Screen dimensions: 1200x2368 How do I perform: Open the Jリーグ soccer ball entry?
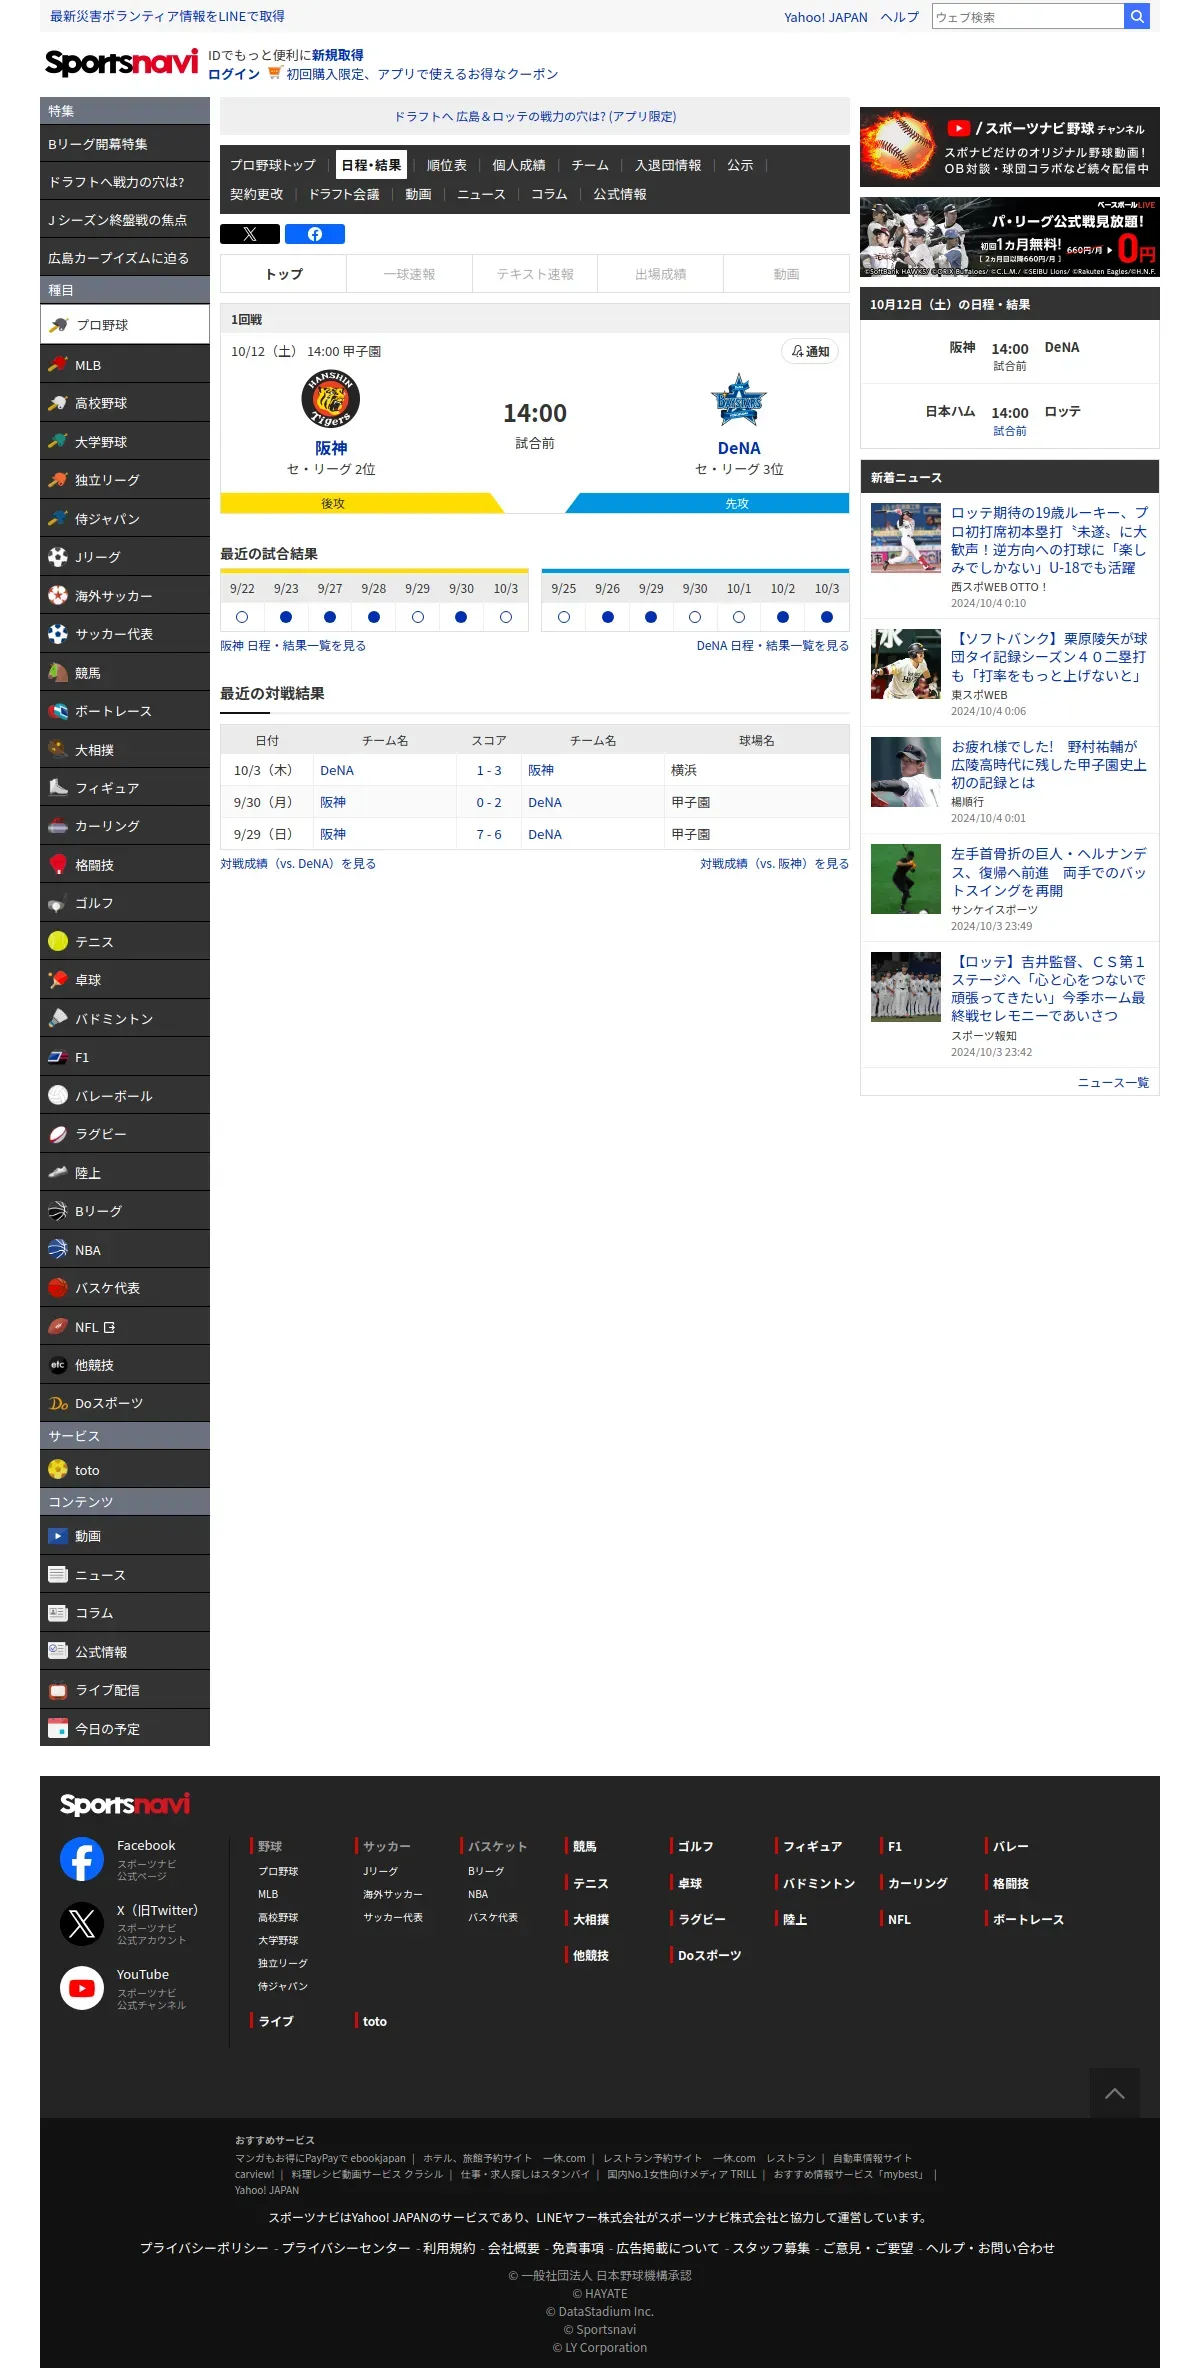pos(125,557)
